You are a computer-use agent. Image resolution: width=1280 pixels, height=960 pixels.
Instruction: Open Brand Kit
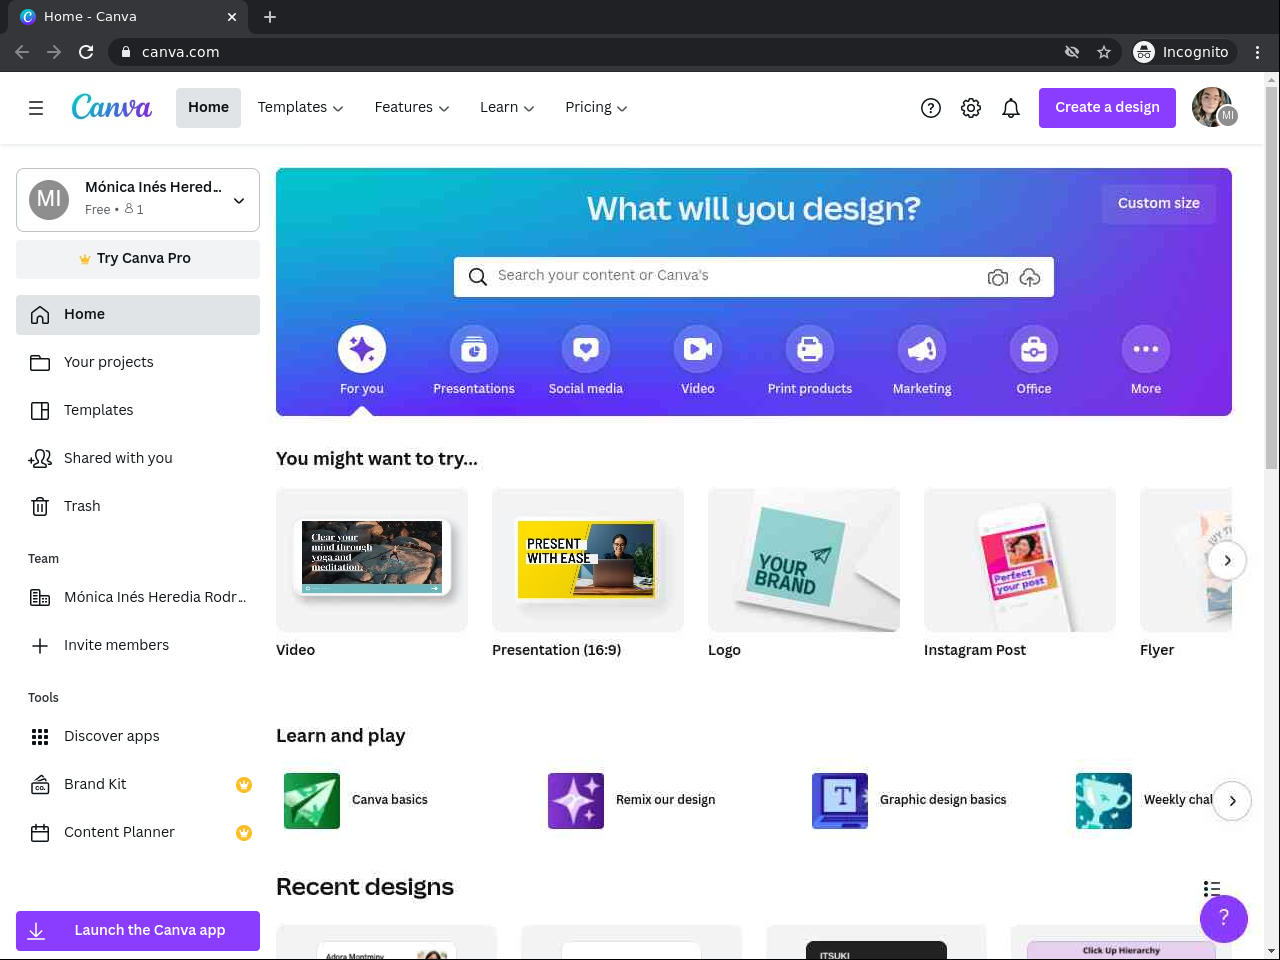[138, 785]
